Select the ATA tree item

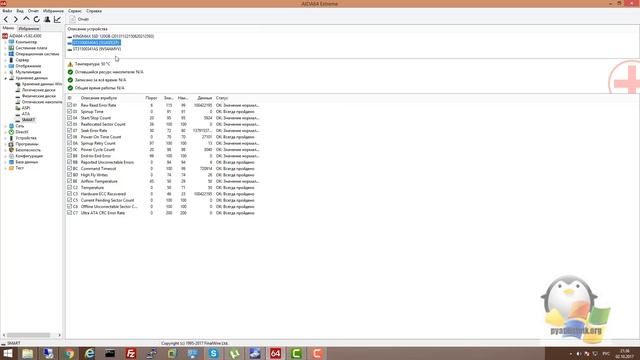click(x=26, y=114)
